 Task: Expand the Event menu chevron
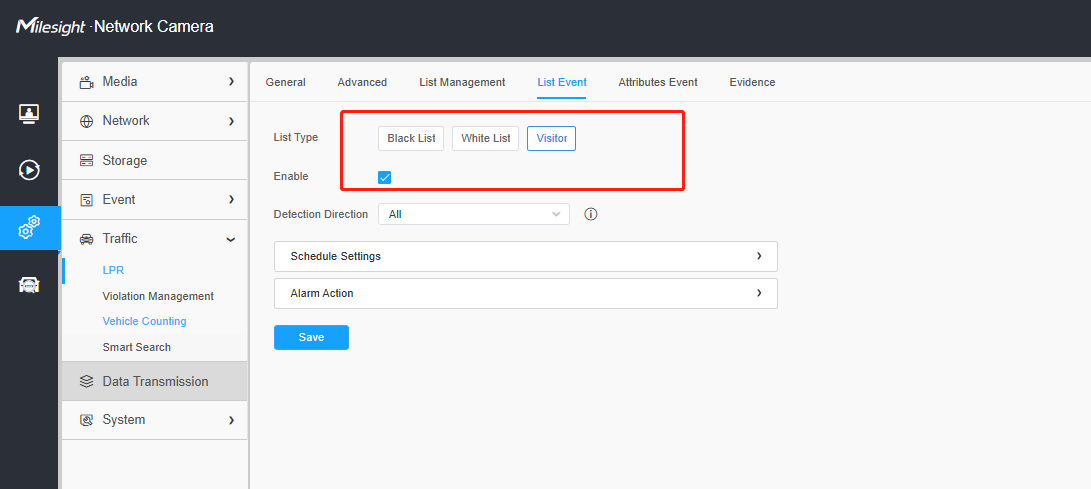tap(231, 200)
